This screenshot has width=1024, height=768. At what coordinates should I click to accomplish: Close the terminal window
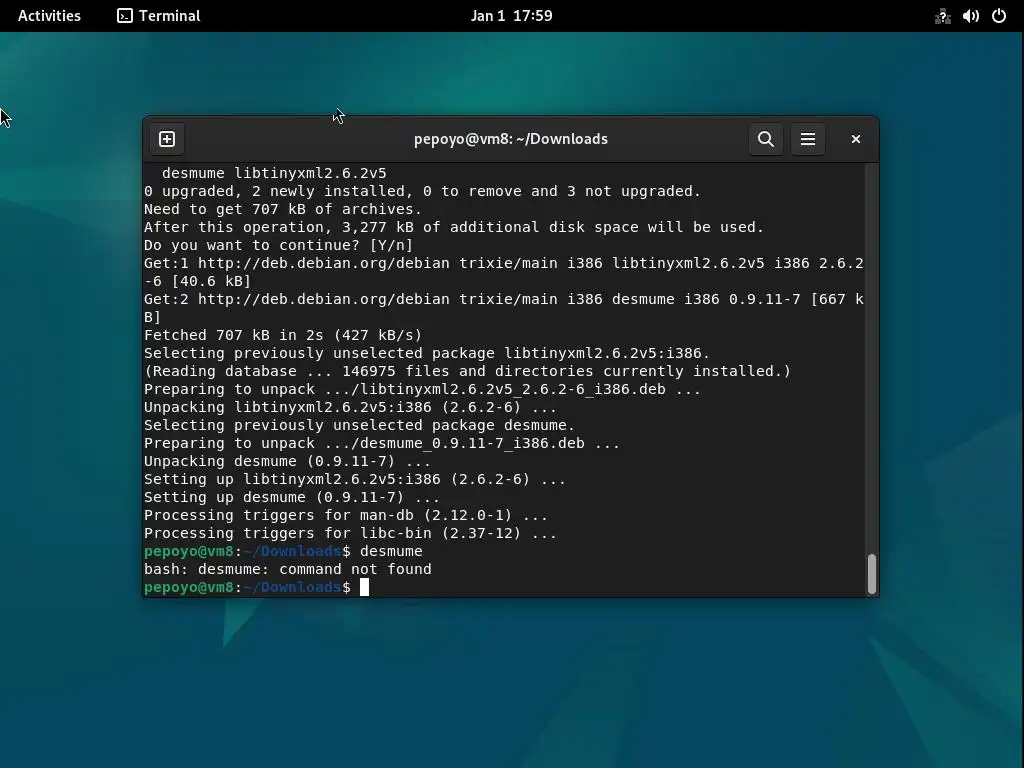pos(856,139)
